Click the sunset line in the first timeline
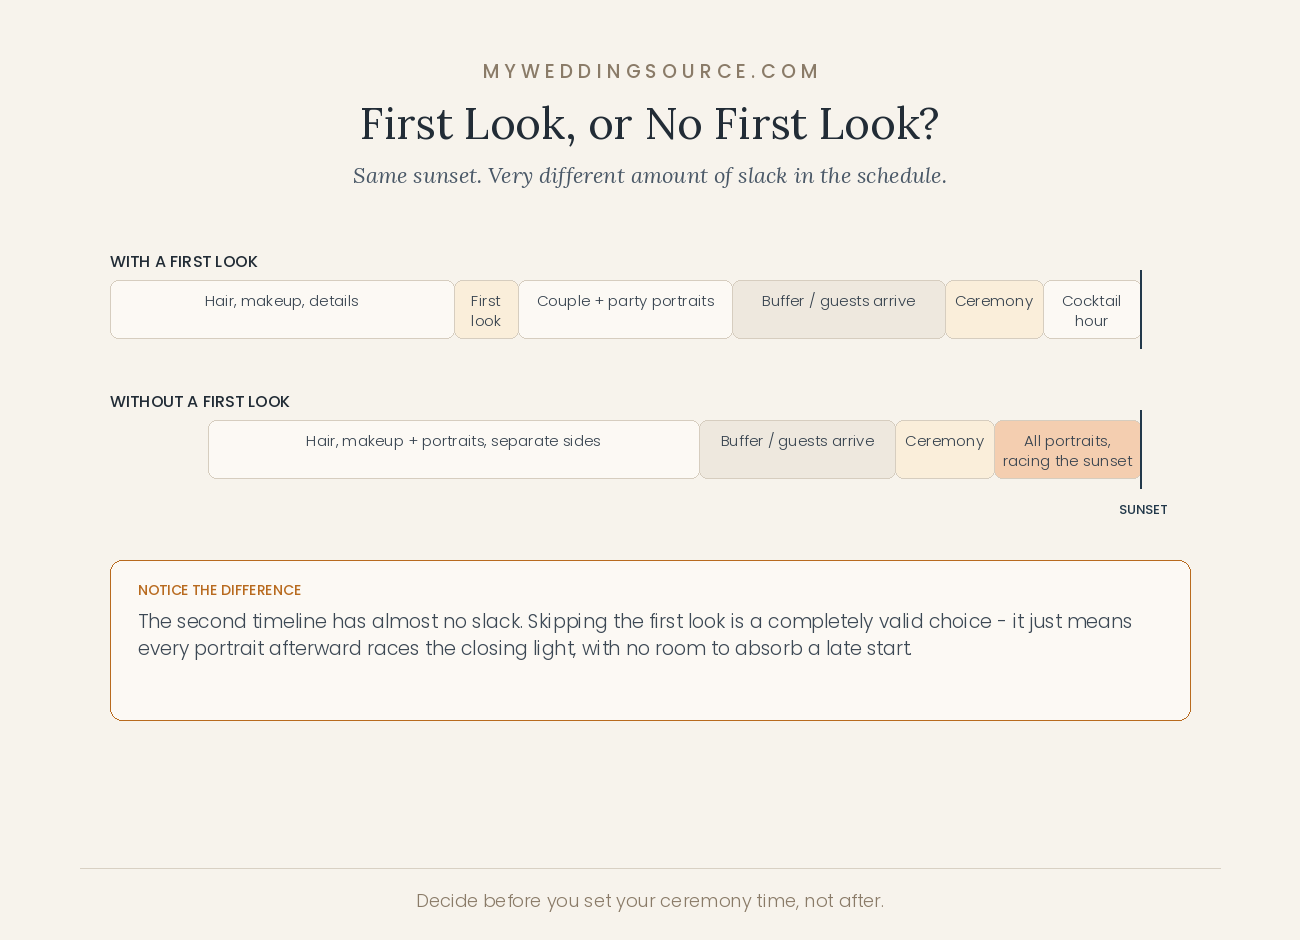Screen dimensions: 1300x940 coord(1141,310)
